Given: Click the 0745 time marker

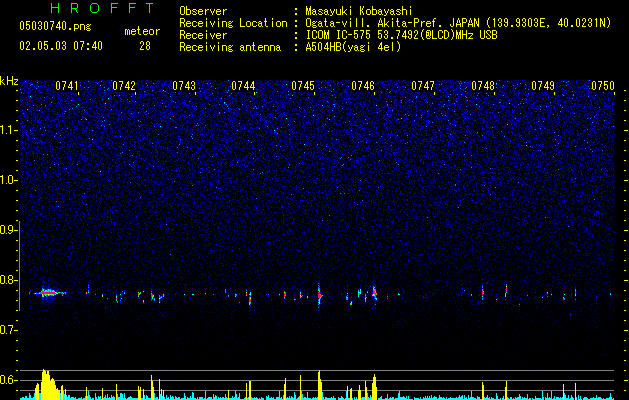Looking at the screenshot, I should tap(303, 86).
